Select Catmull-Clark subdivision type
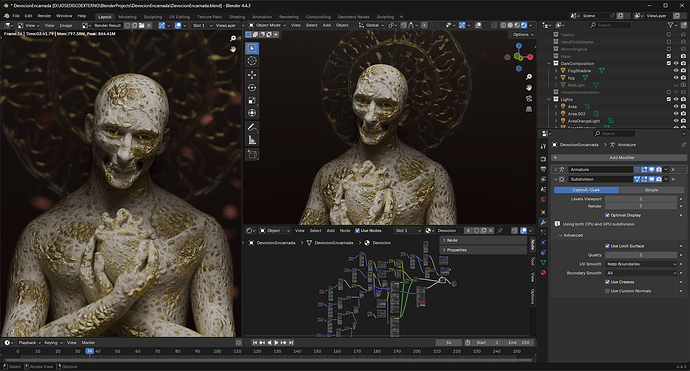This screenshot has width=690, height=371. click(586, 190)
